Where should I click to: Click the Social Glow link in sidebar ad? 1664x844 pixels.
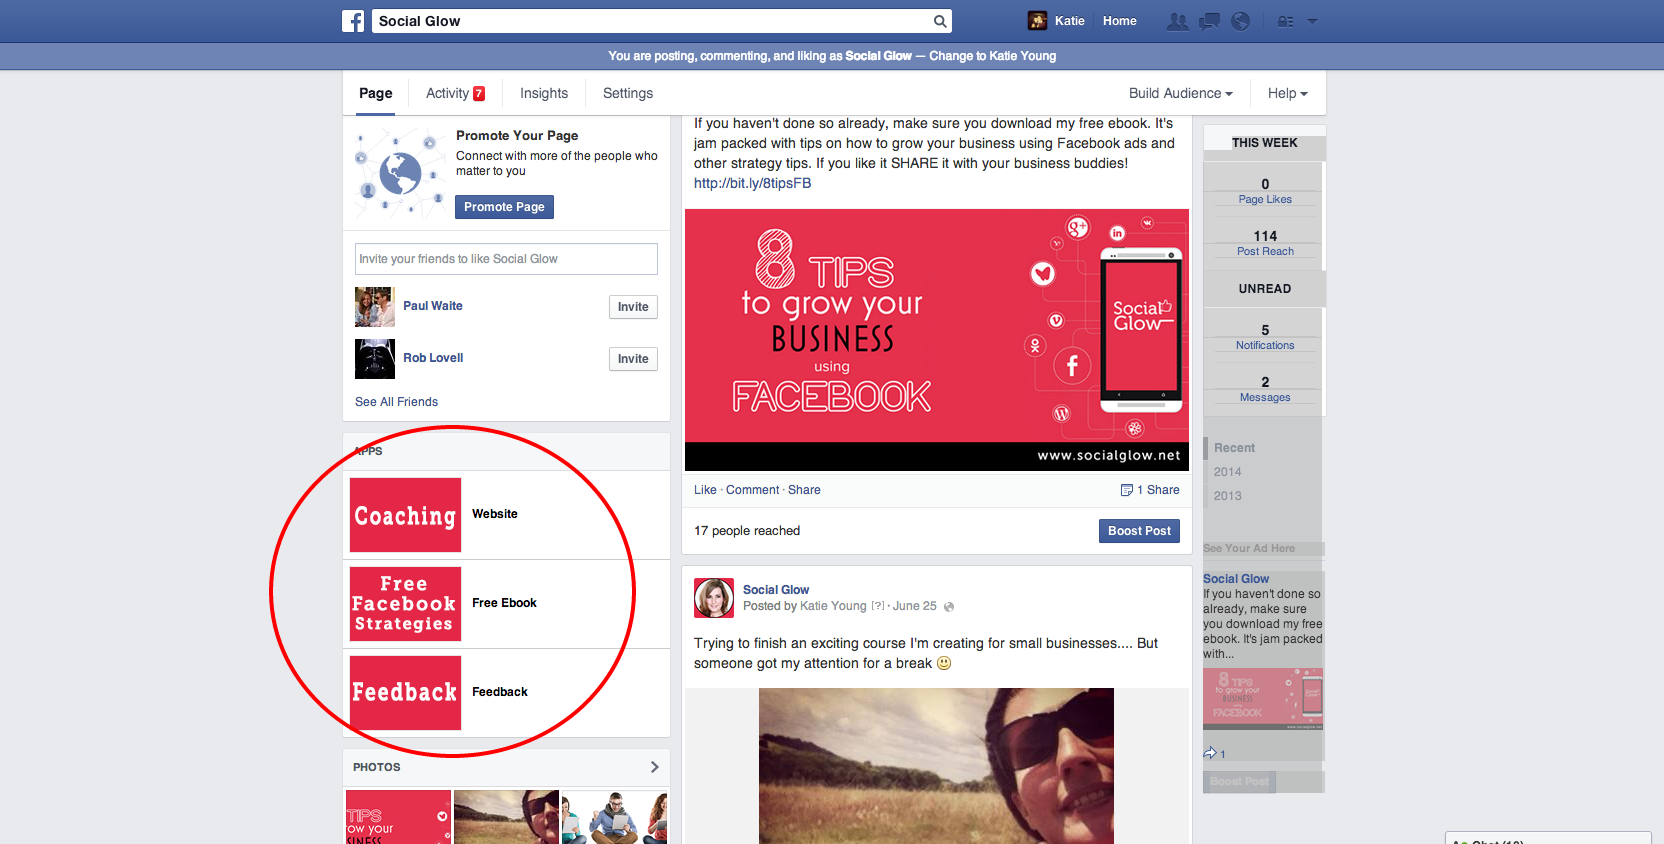tap(1236, 579)
